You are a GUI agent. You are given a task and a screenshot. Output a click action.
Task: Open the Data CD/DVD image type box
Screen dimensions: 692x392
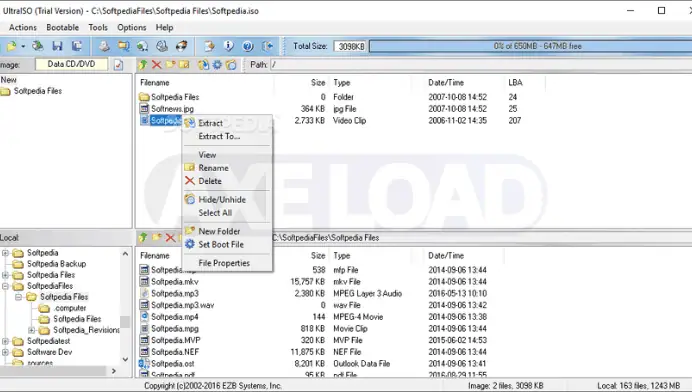click(x=71, y=64)
